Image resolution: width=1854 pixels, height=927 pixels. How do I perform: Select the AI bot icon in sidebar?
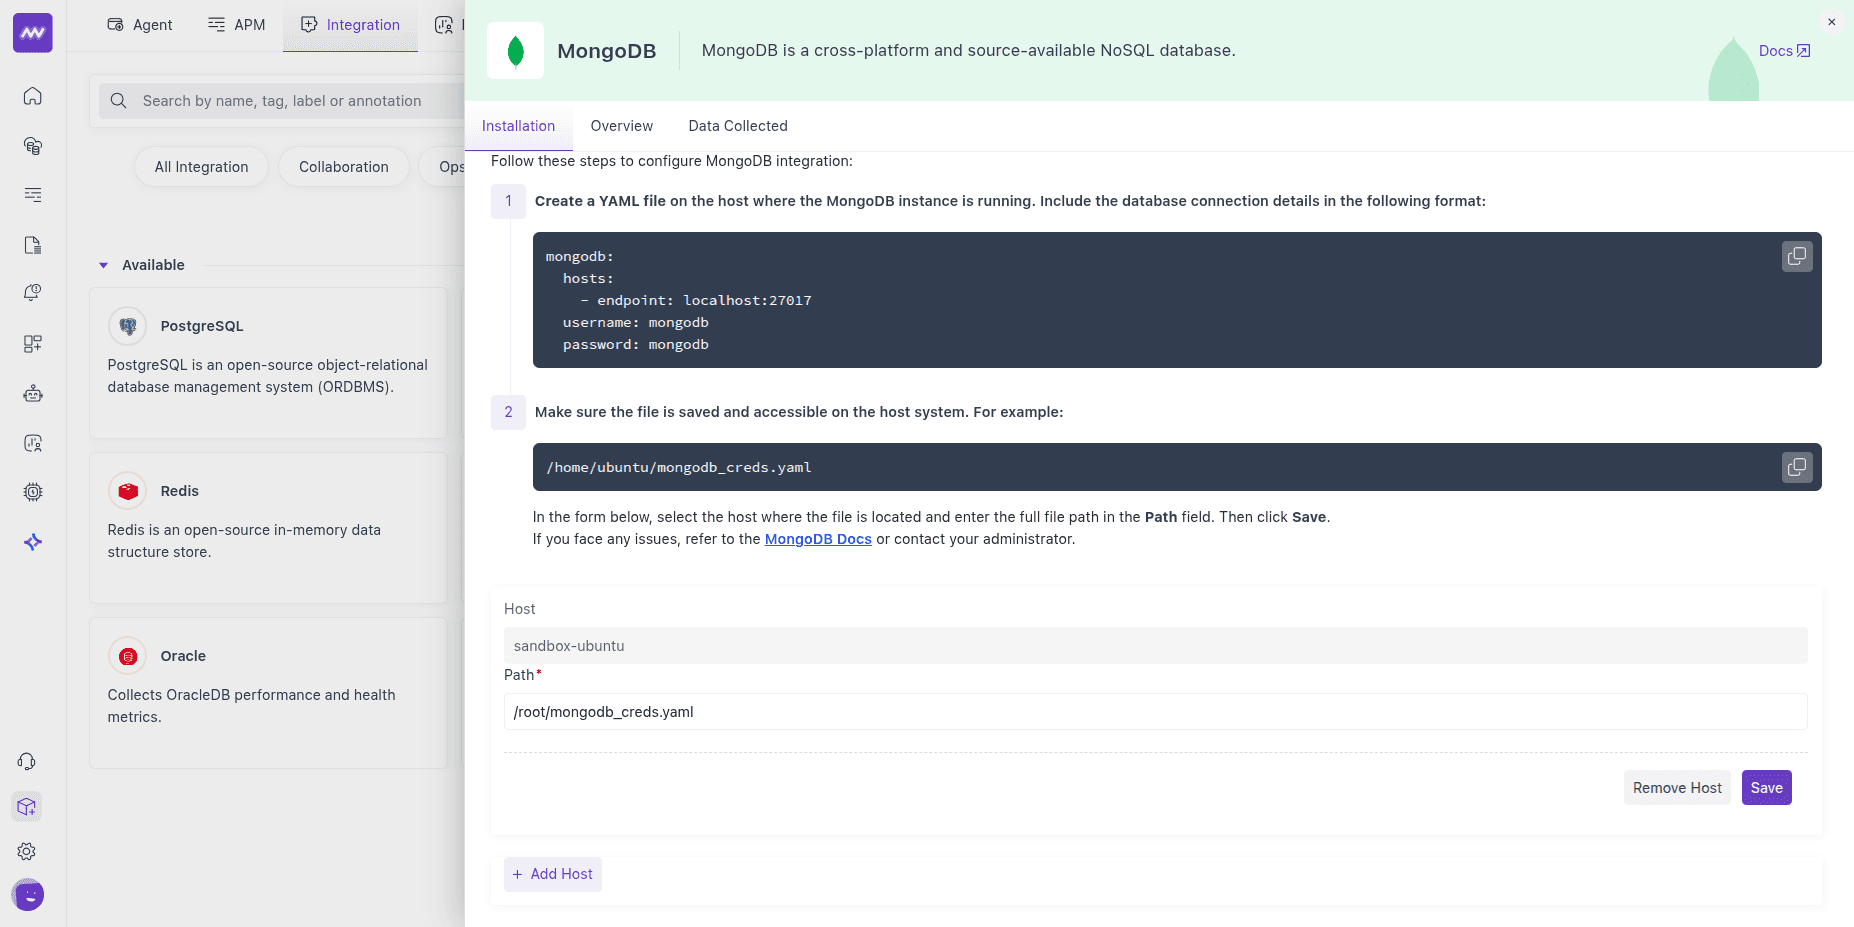tap(32, 393)
